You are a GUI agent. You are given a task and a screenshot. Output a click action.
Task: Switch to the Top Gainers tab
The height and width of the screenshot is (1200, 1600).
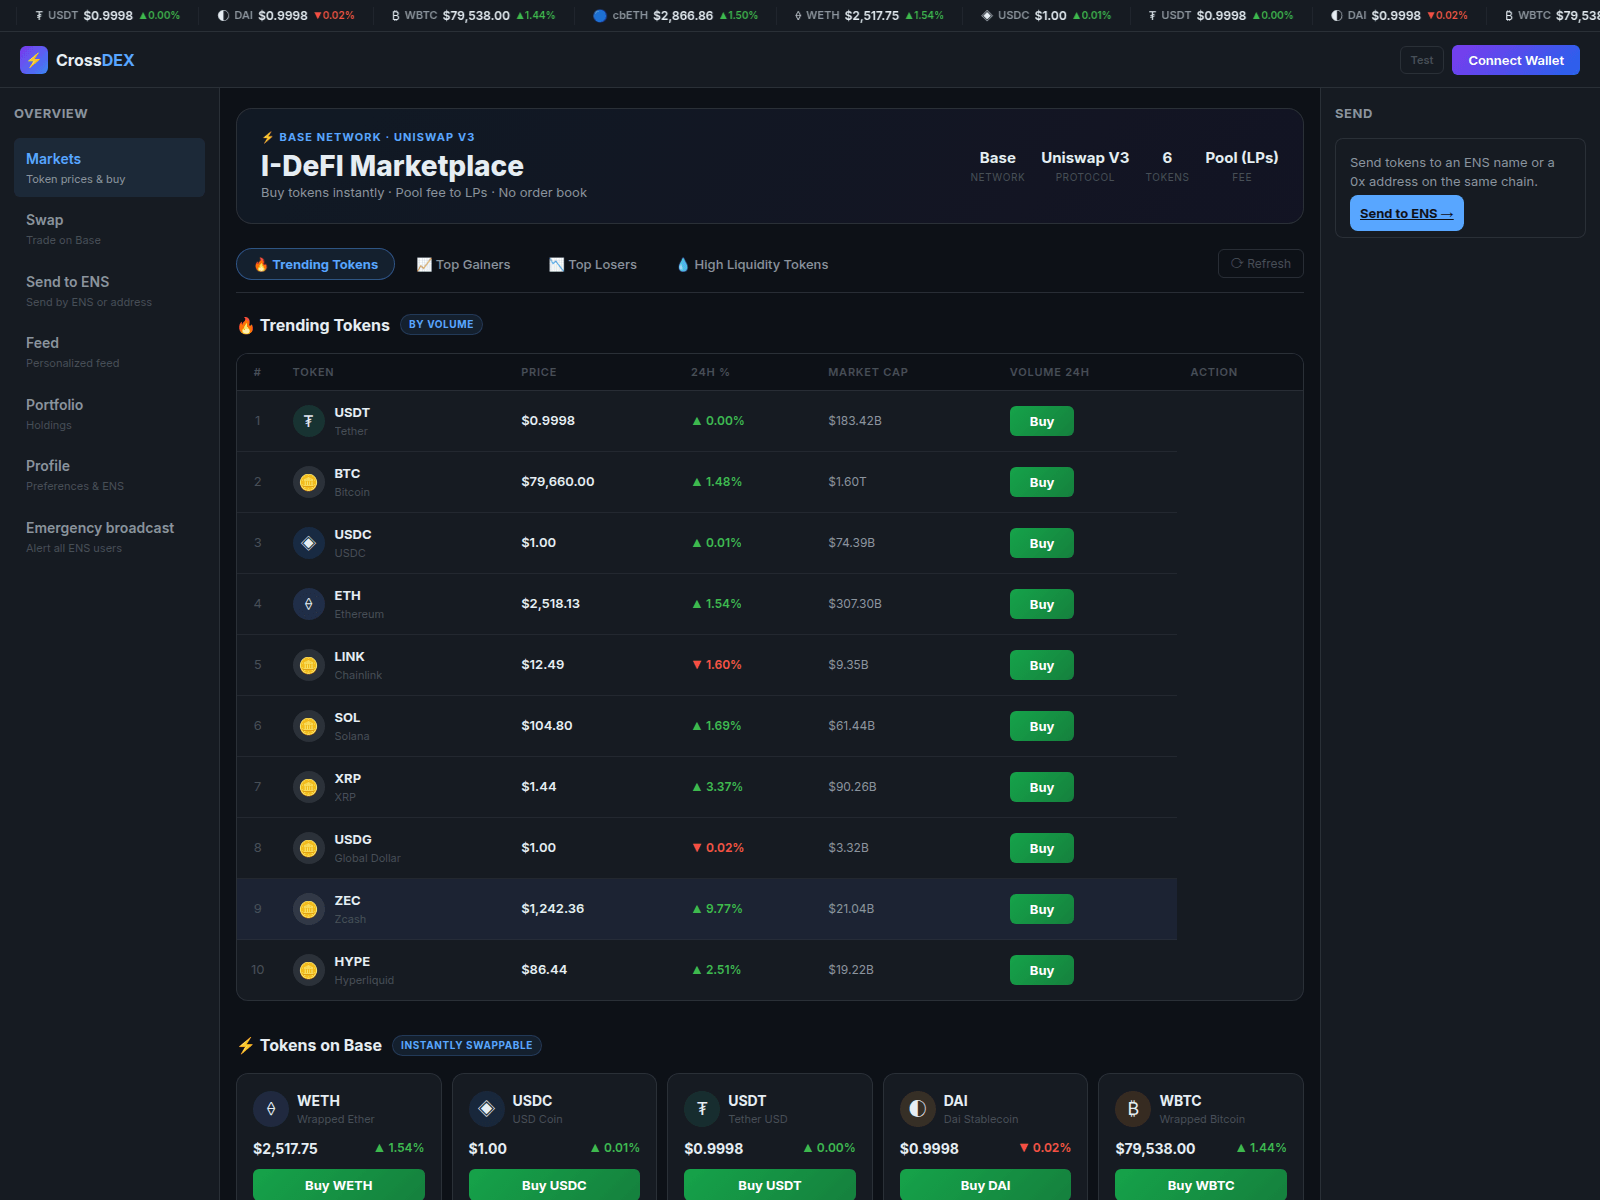click(x=463, y=264)
